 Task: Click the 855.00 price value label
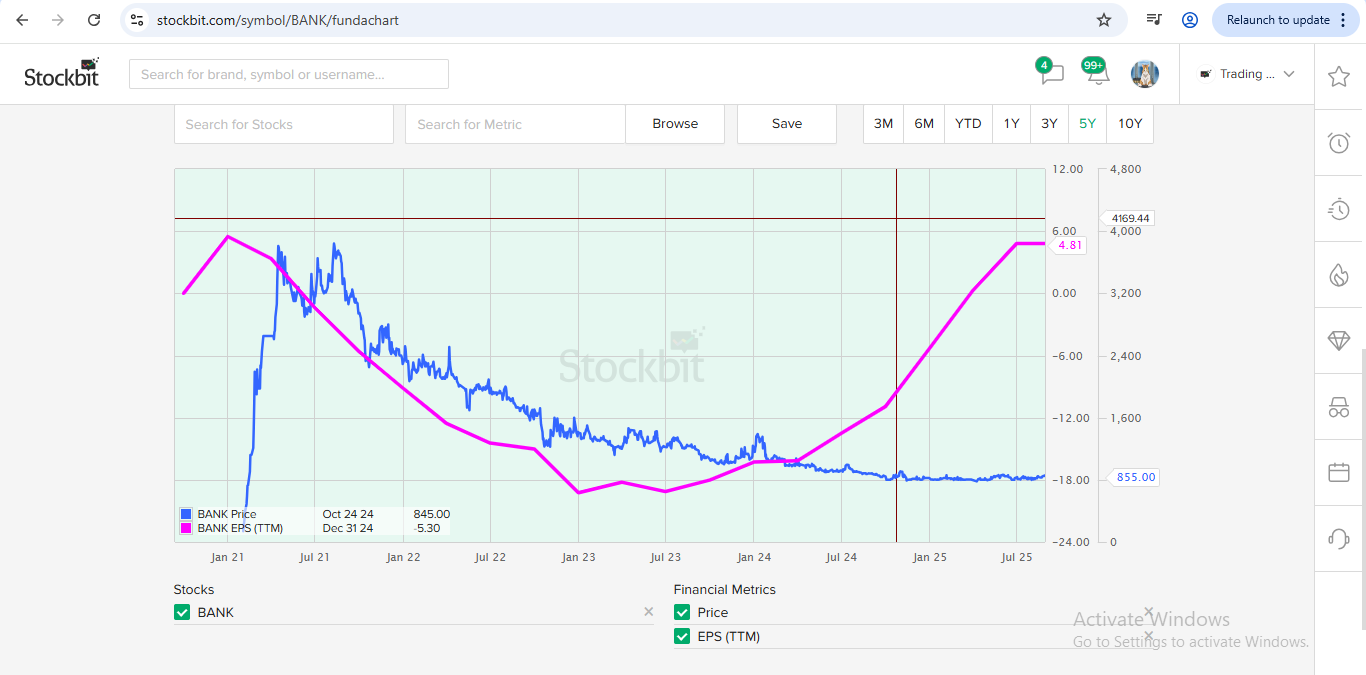(1134, 477)
